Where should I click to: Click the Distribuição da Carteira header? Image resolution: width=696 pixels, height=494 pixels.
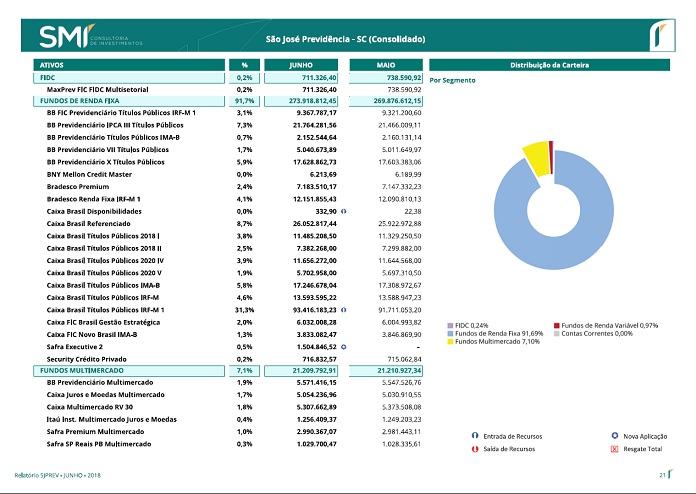pyautogui.click(x=549, y=65)
